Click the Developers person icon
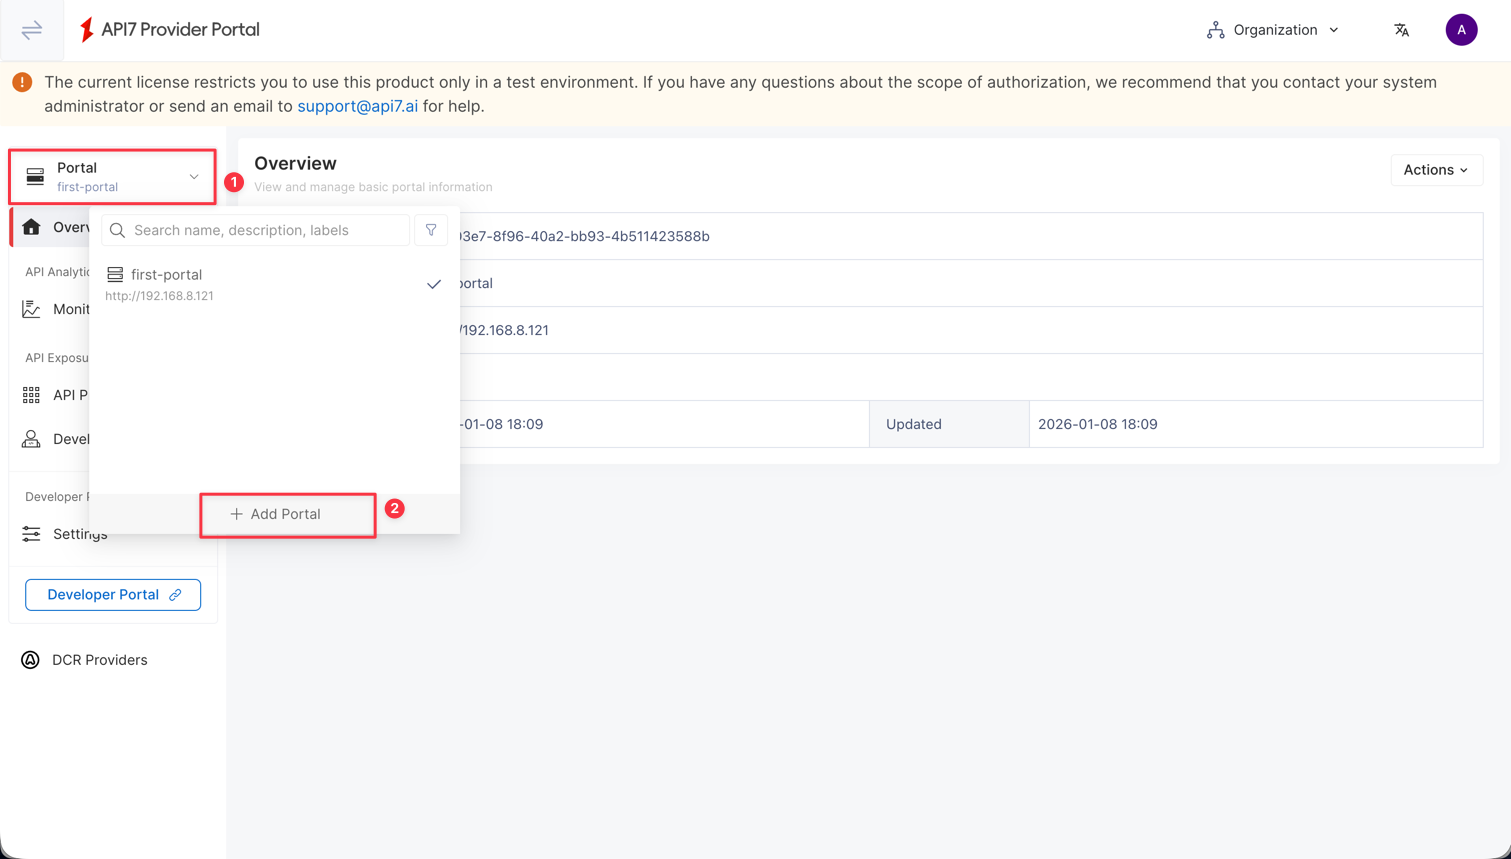The width and height of the screenshot is (1511, 859). [32, 439]
